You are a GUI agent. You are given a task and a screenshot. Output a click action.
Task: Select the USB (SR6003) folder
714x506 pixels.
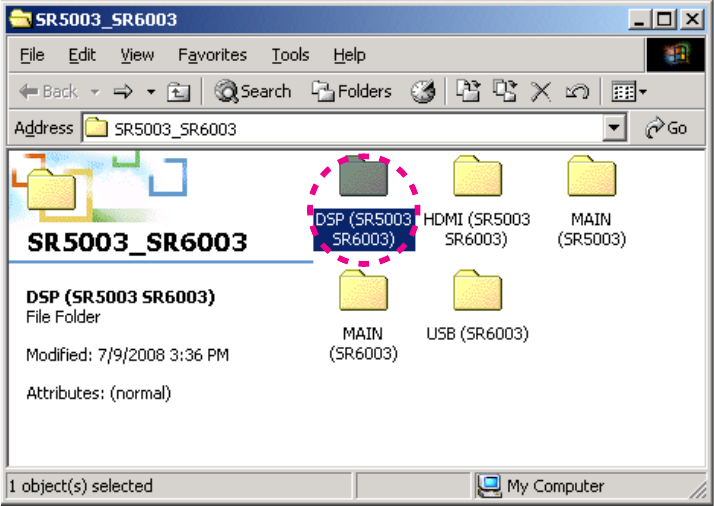477,307
